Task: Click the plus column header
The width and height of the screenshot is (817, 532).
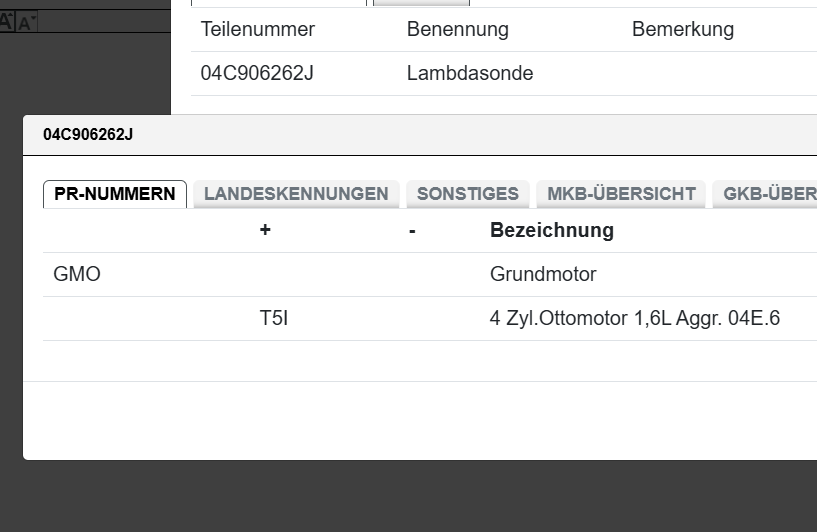Action: tap(265, 231)
